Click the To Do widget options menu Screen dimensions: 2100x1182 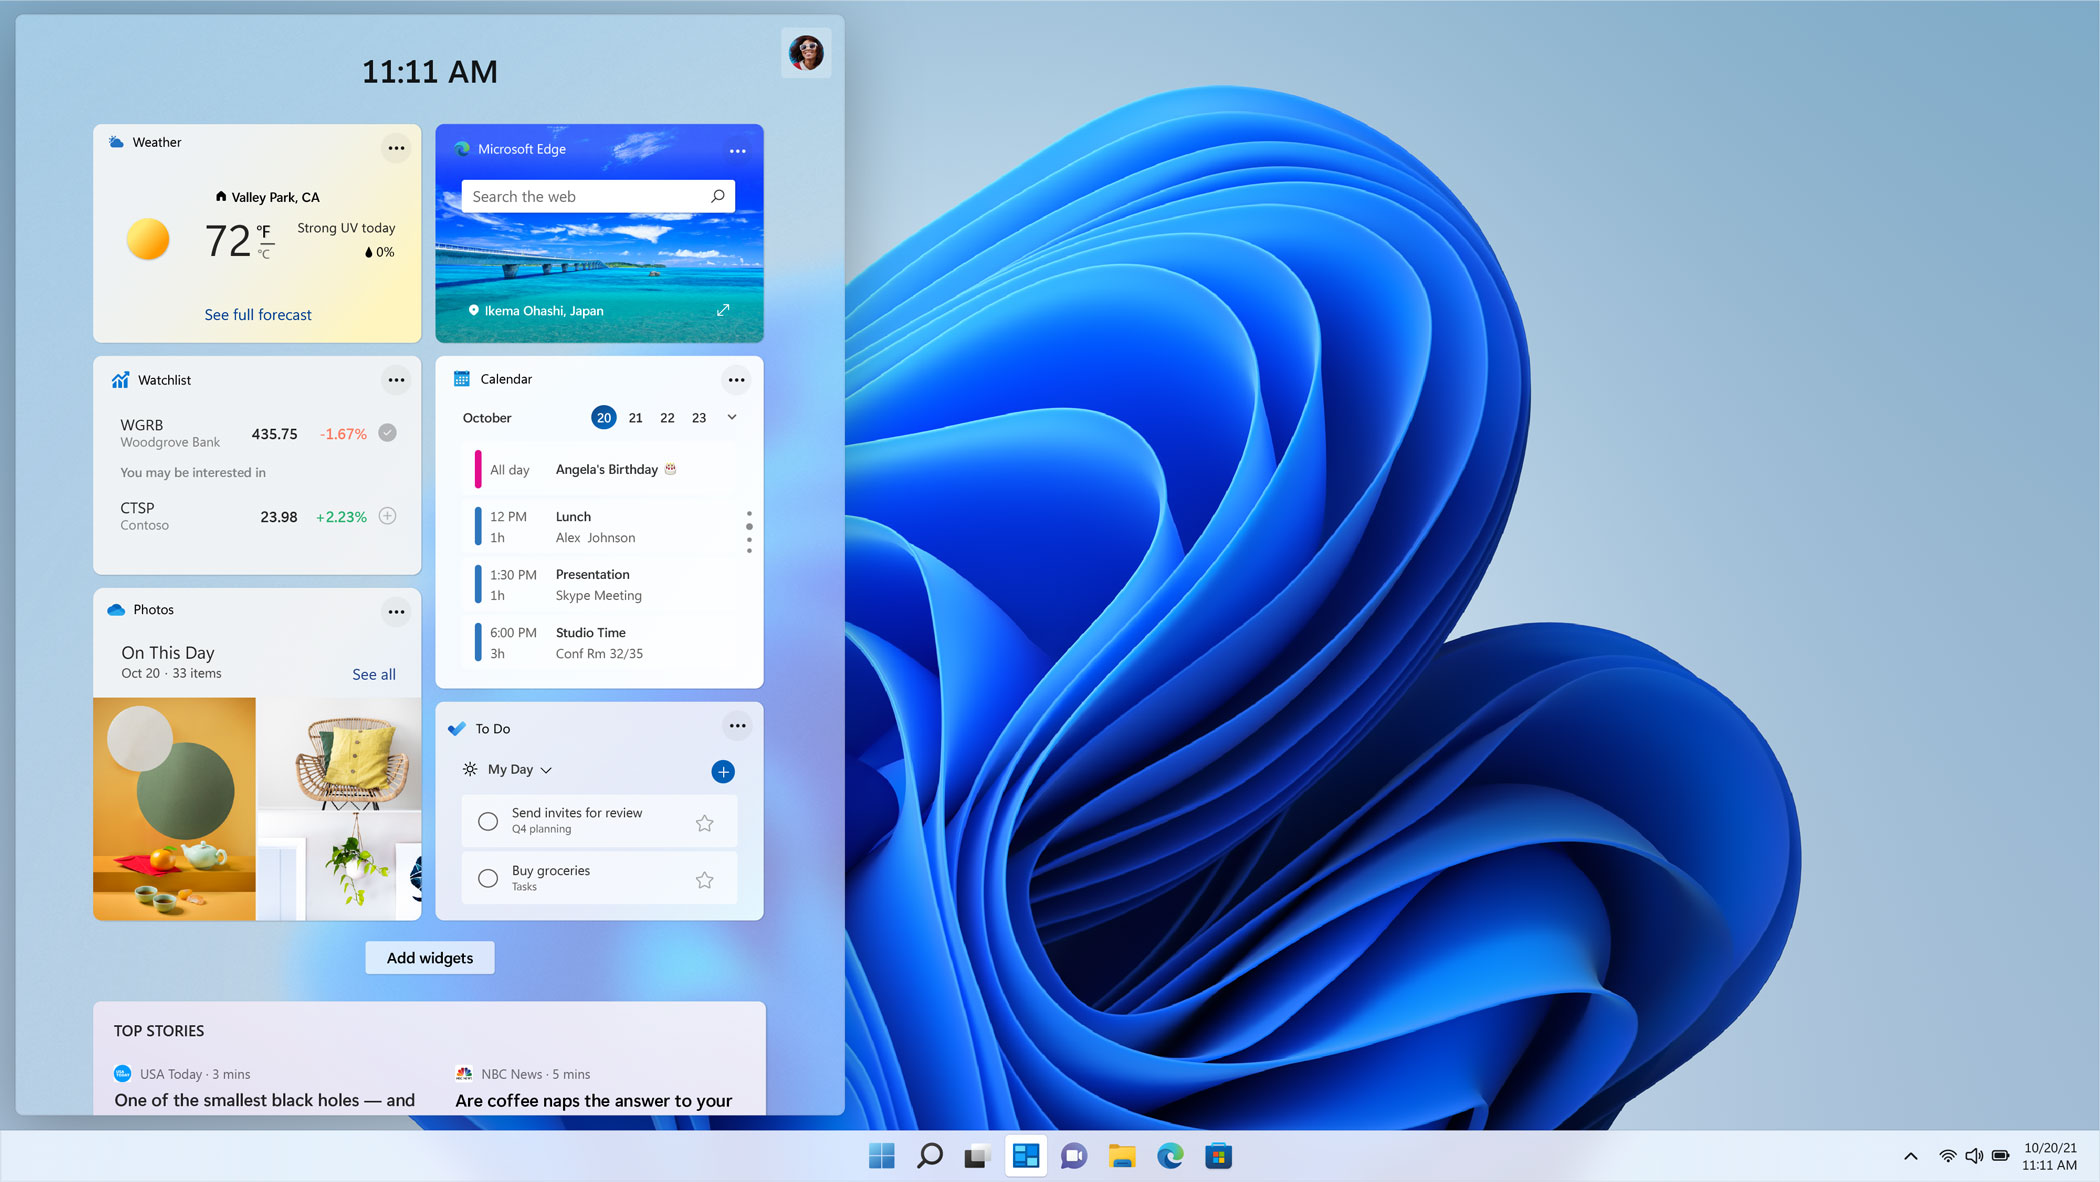click(736, 726)
